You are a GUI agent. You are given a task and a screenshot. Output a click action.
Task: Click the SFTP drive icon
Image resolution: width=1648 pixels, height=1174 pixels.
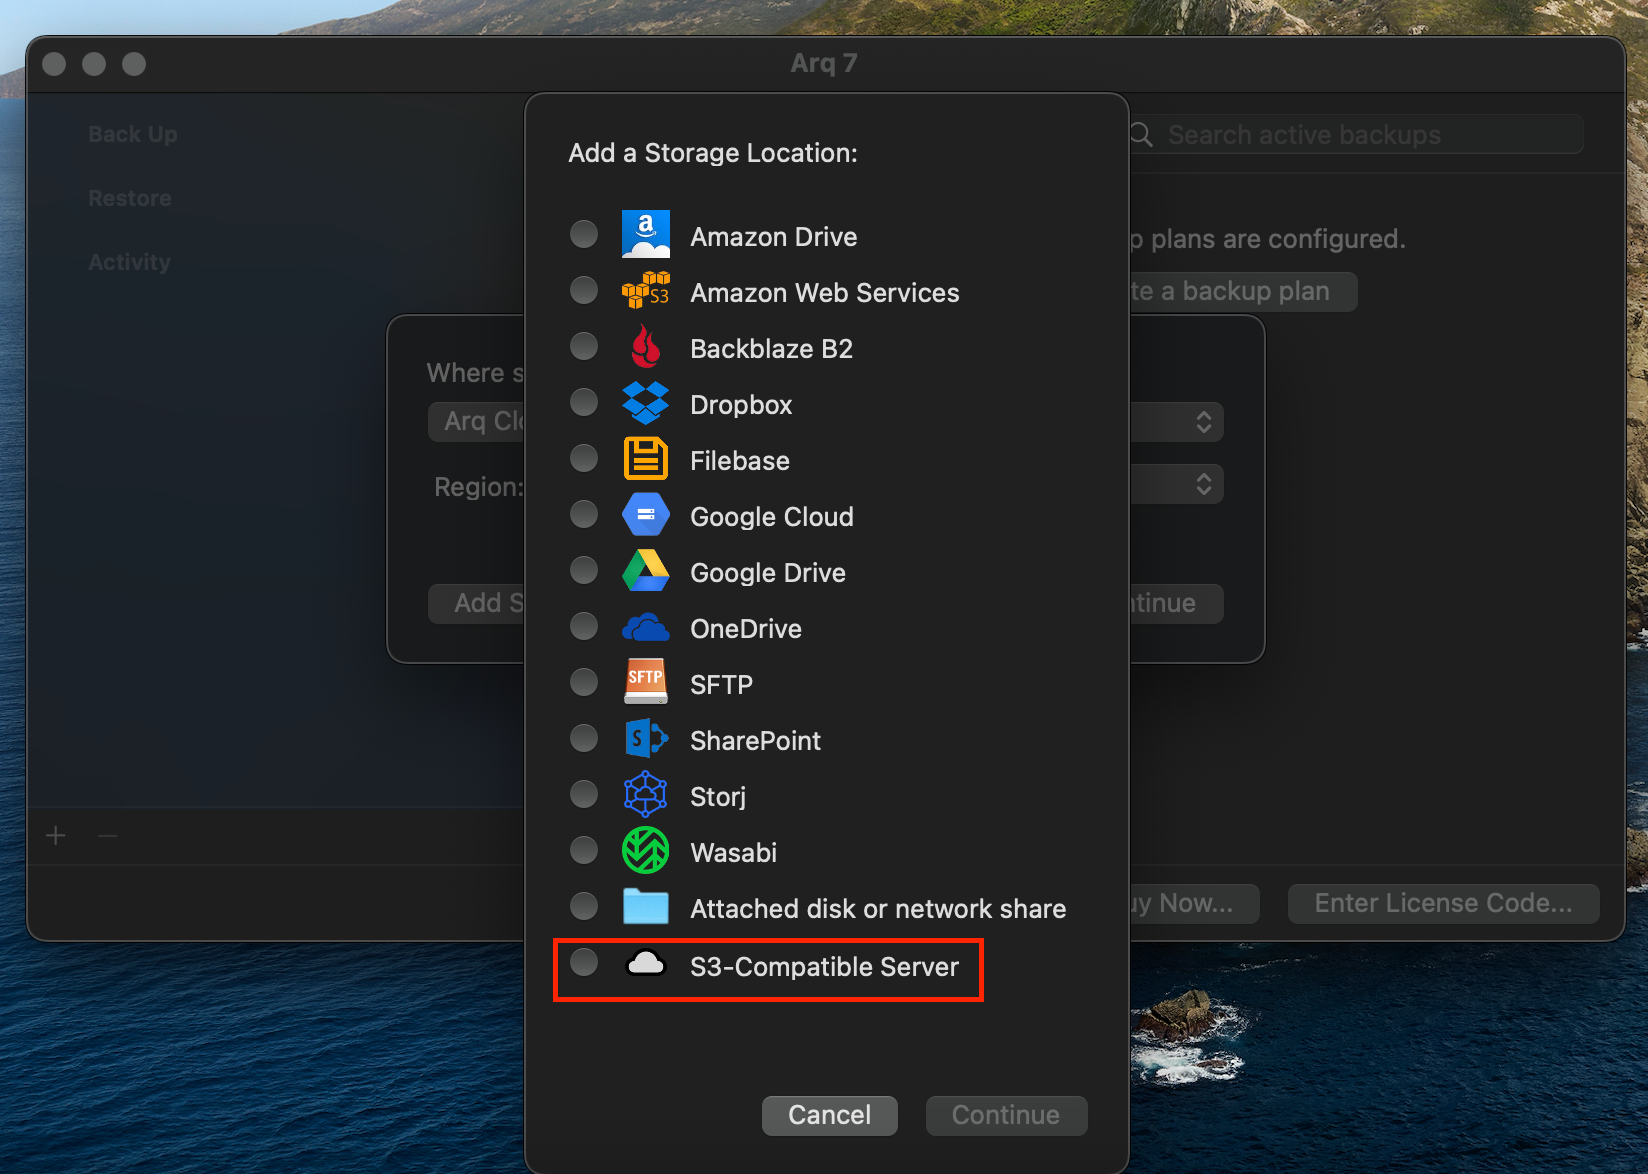pos(646,682)
